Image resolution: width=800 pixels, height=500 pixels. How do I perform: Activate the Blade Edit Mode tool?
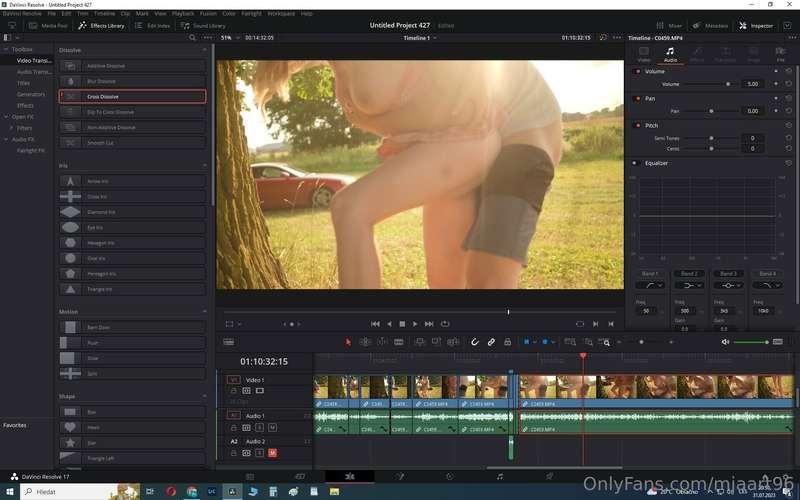pyautogui.click(x=399, y=342)
